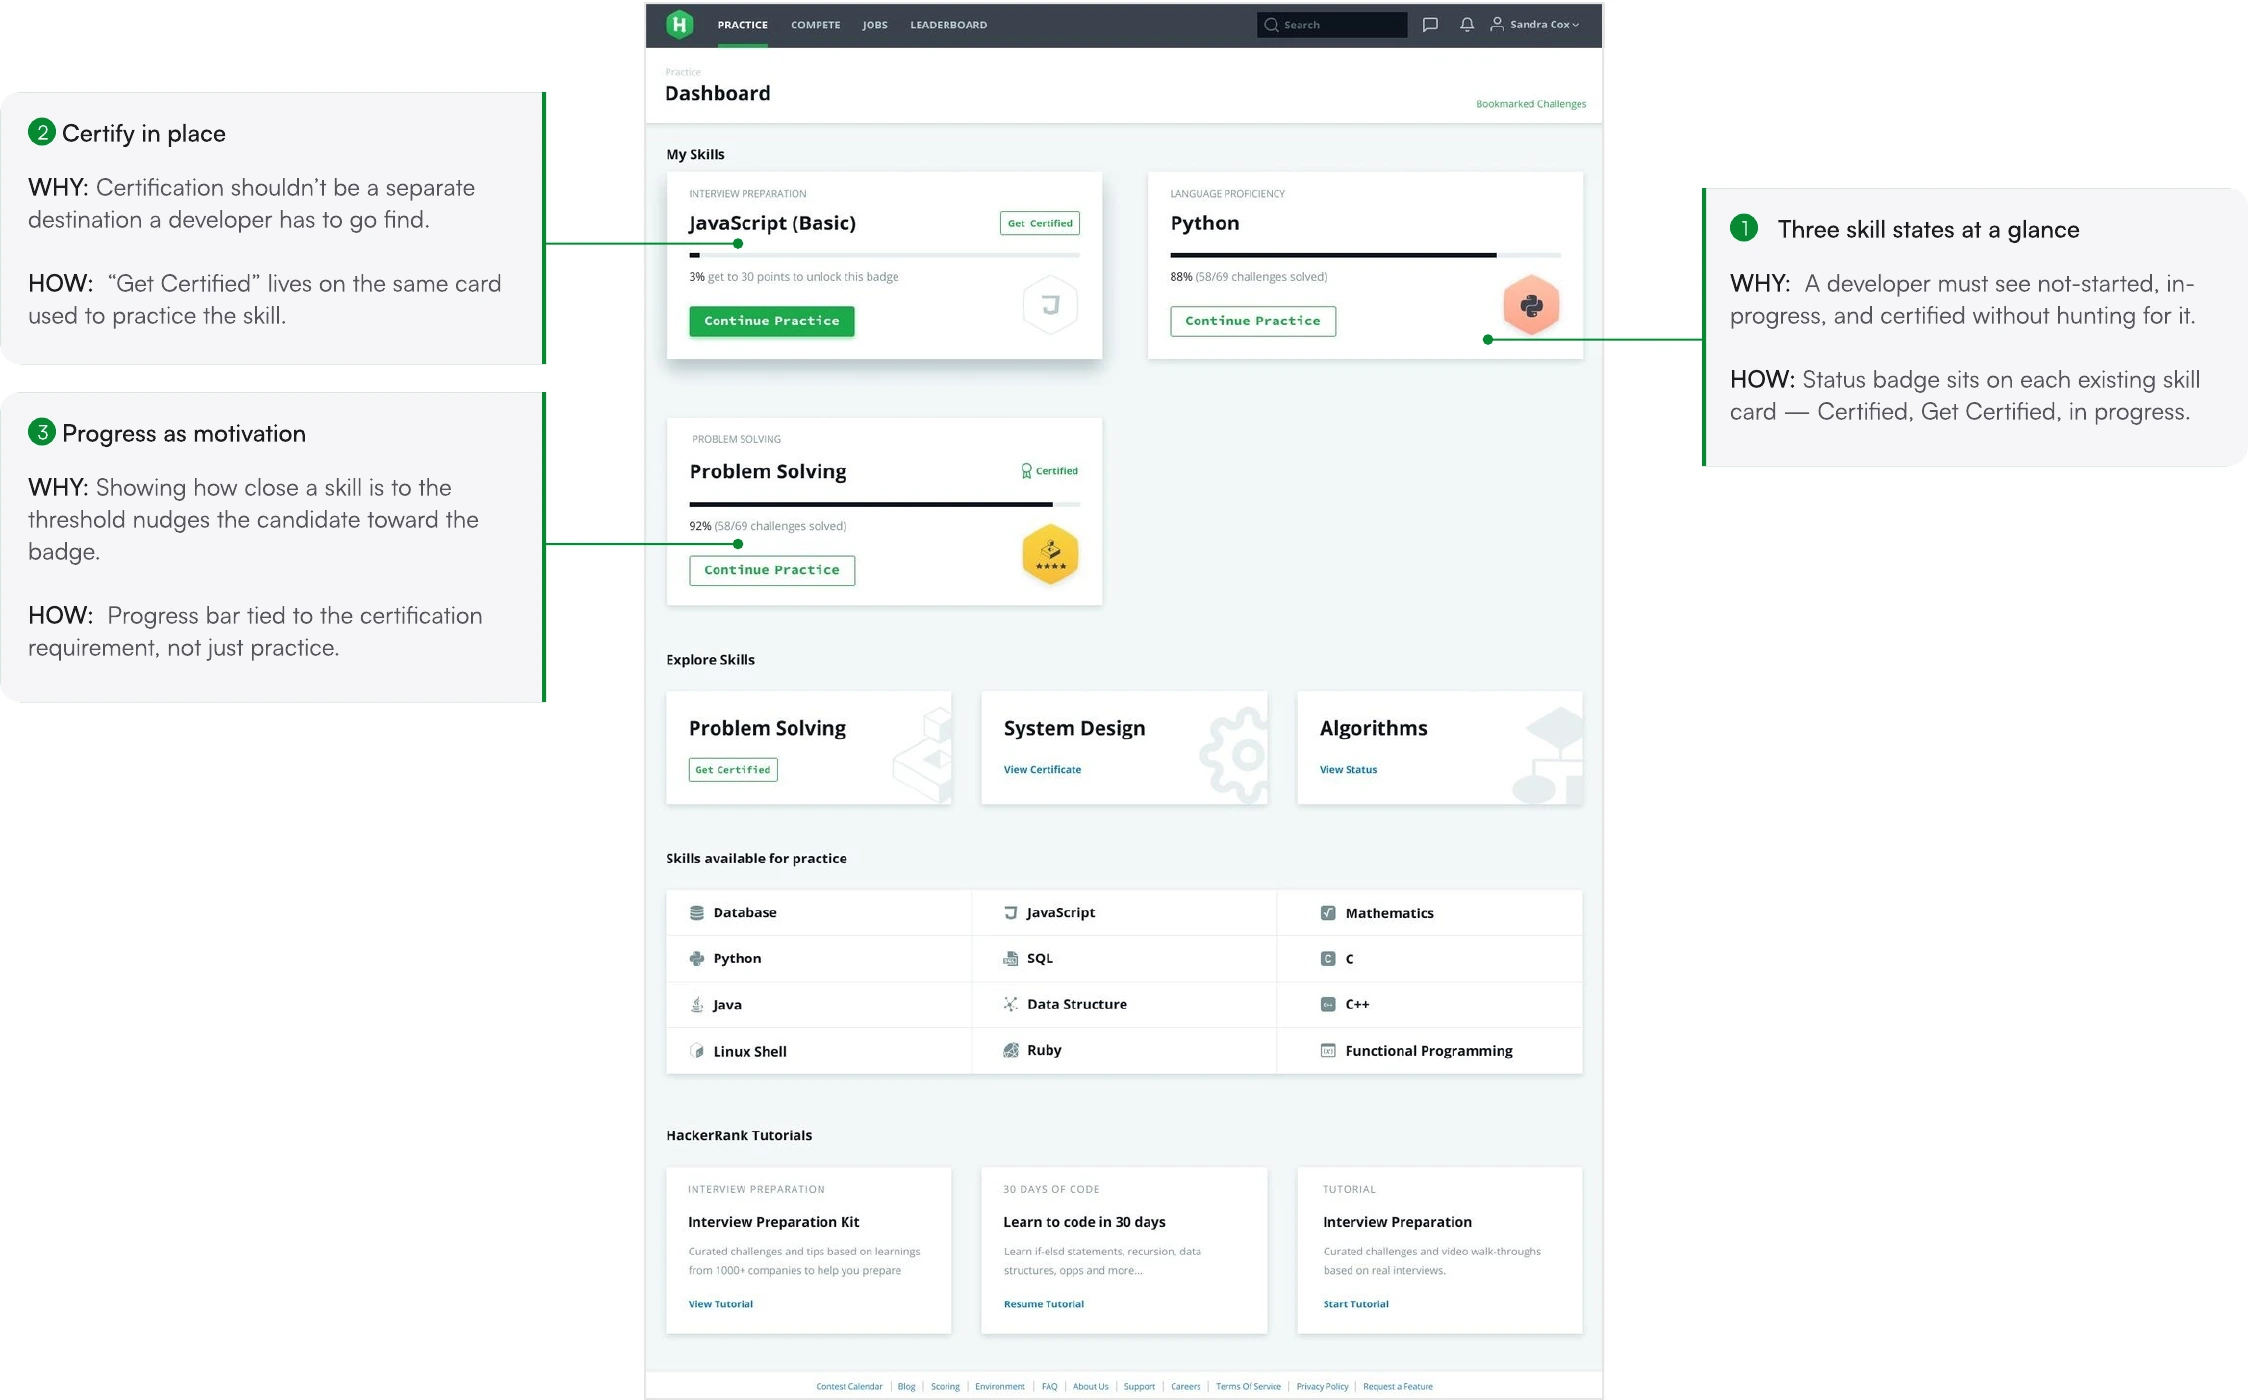
Task: Switch to the Compete tab
Action: coord(815,25)
